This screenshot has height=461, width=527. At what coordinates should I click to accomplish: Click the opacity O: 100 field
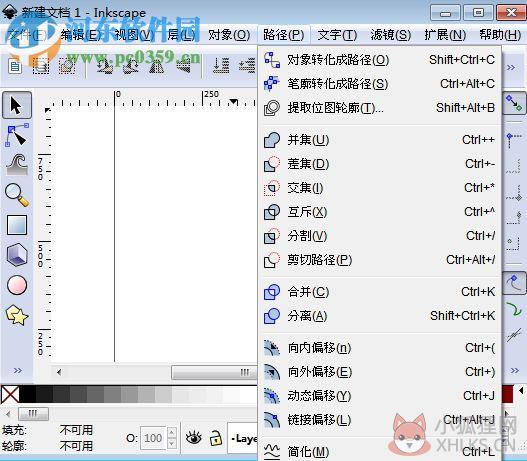pyautogui.click(x=153, y=438)
